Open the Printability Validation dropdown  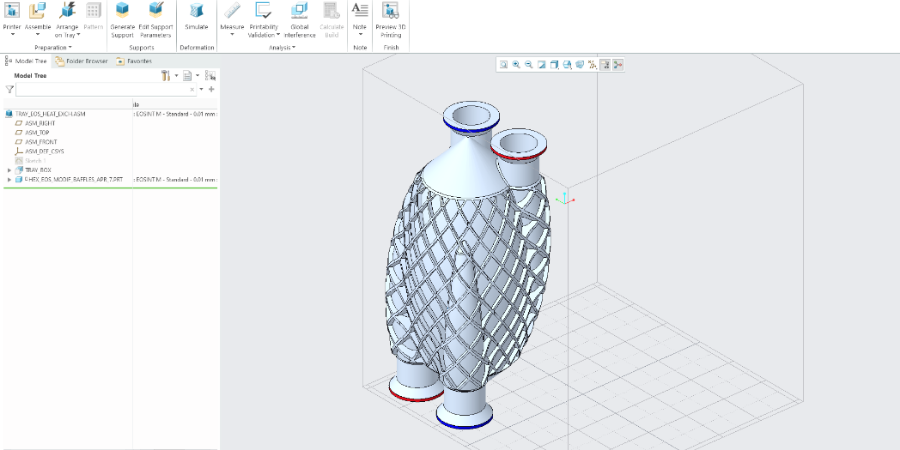point(264,30)
